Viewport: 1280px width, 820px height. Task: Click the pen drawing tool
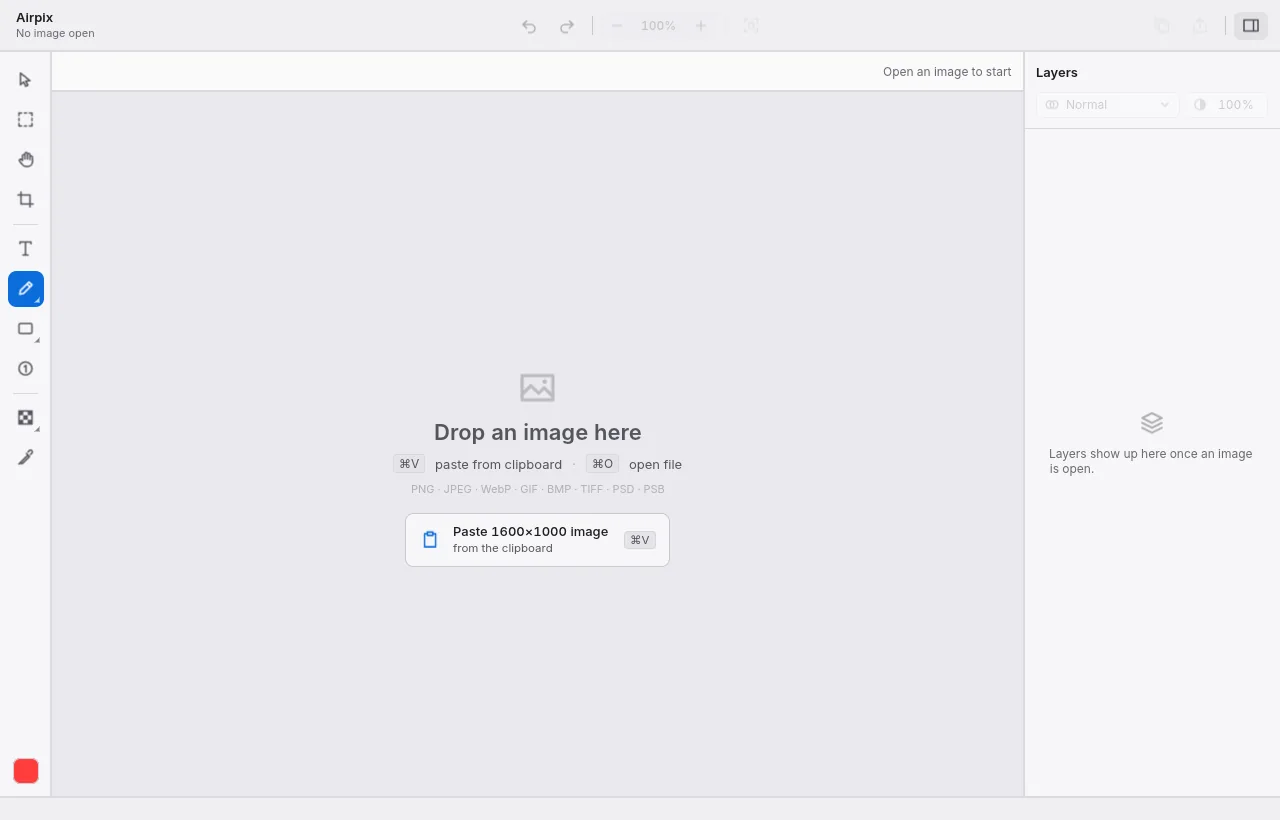coord(26,289)
